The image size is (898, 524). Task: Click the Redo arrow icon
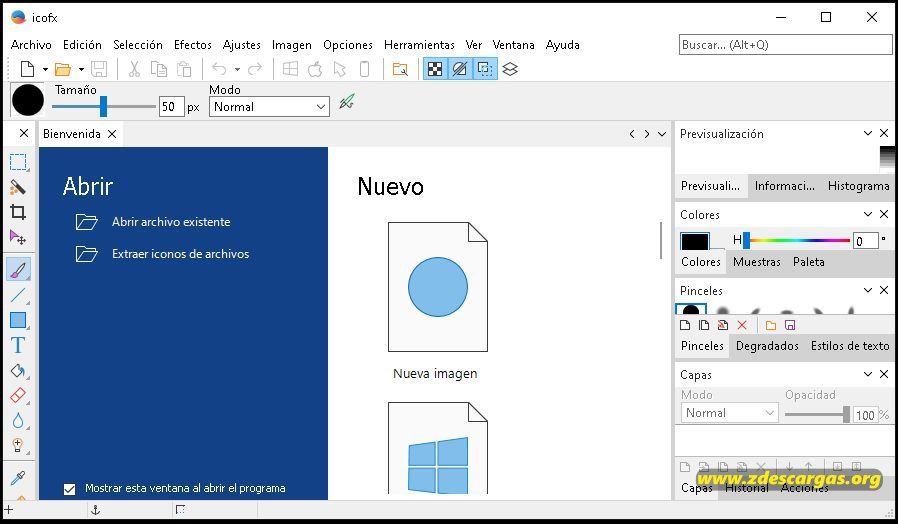255,69
